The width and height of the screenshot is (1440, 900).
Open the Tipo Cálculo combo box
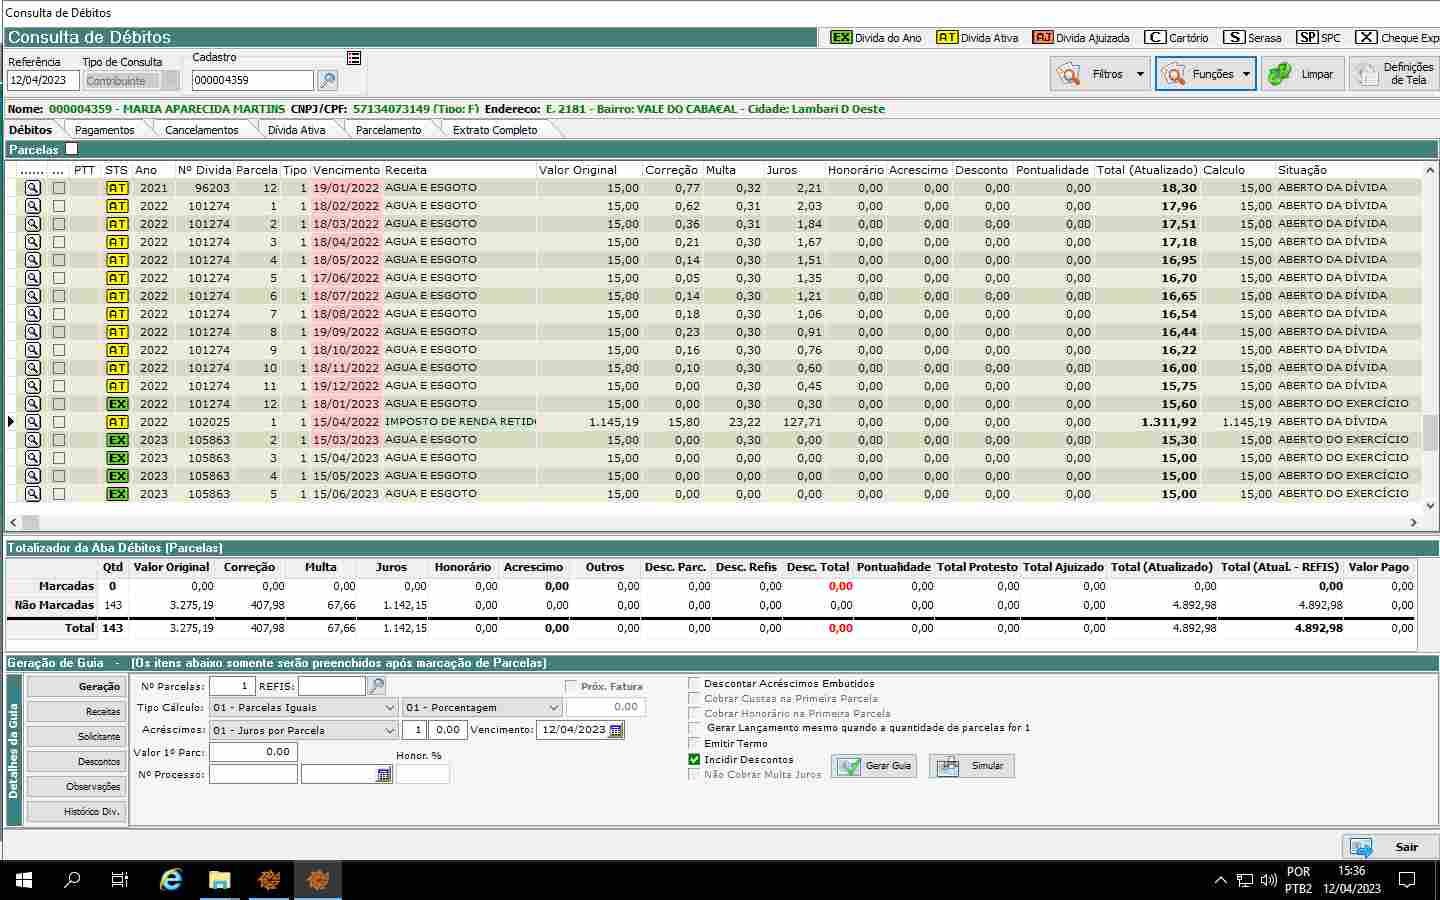[304, 708]
